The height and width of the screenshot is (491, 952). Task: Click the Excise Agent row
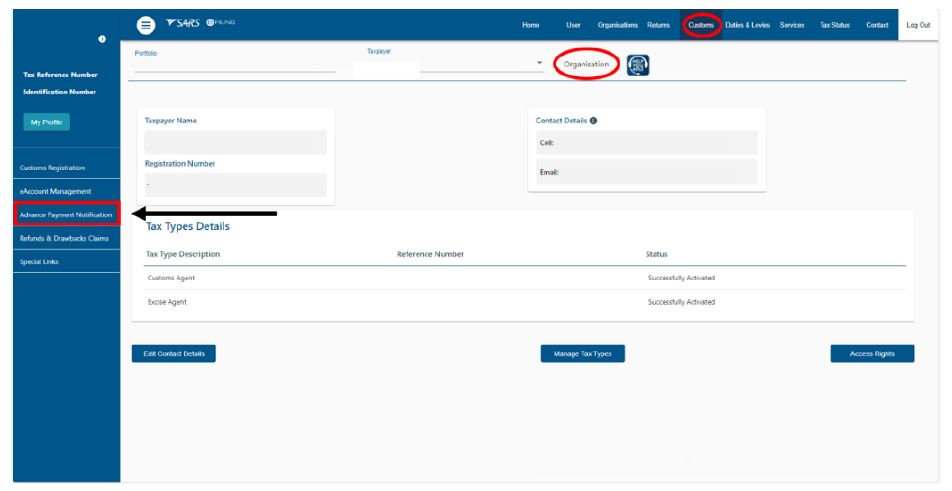[x=525, y=302]
